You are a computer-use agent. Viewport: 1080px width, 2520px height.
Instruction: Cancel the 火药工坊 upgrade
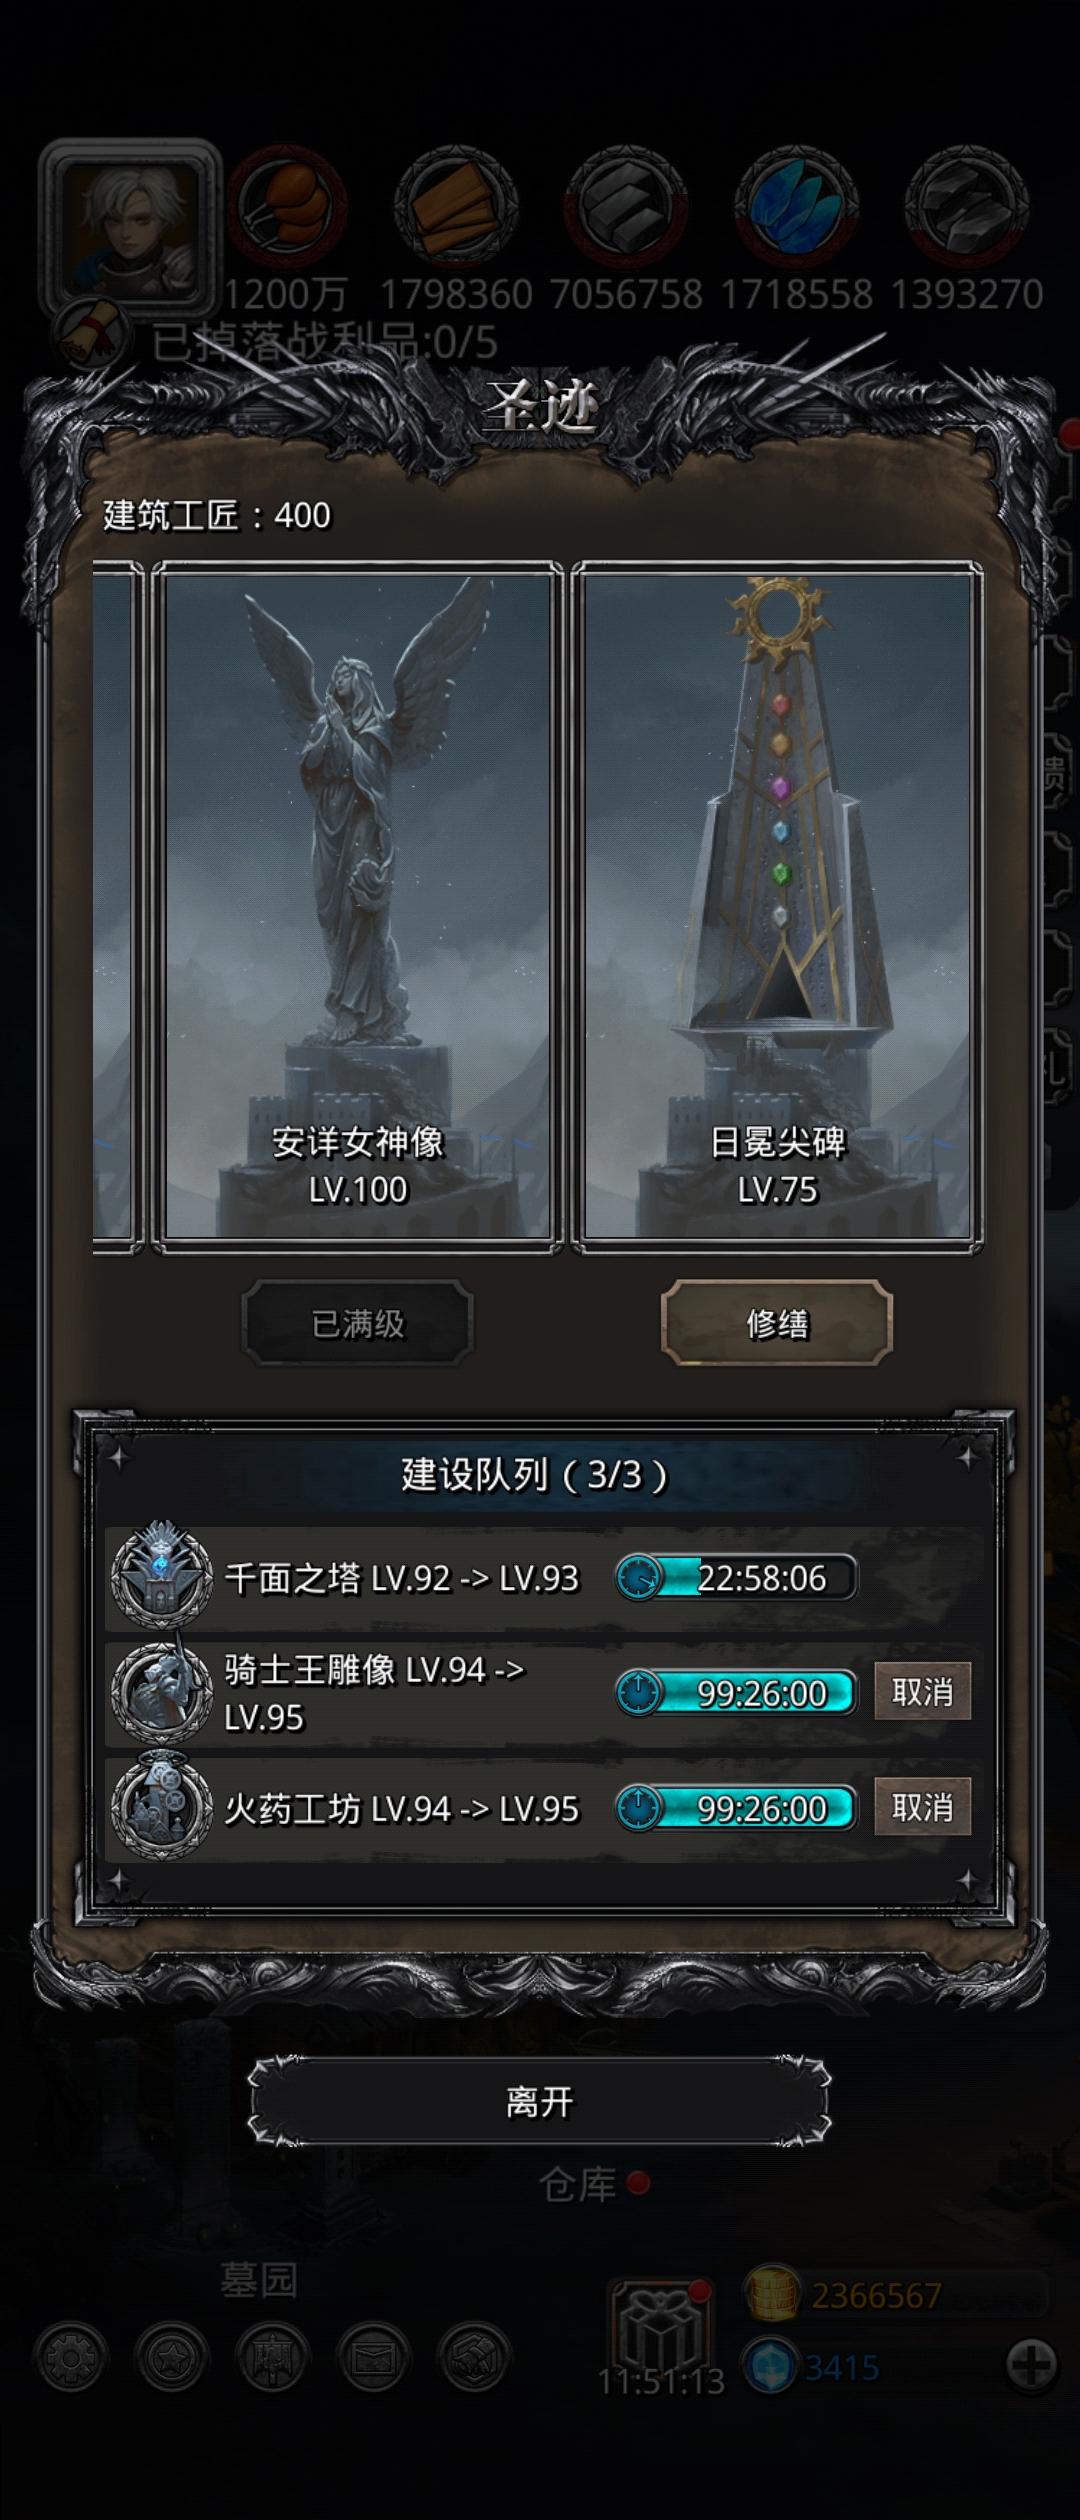click(x=922, y=1806)
